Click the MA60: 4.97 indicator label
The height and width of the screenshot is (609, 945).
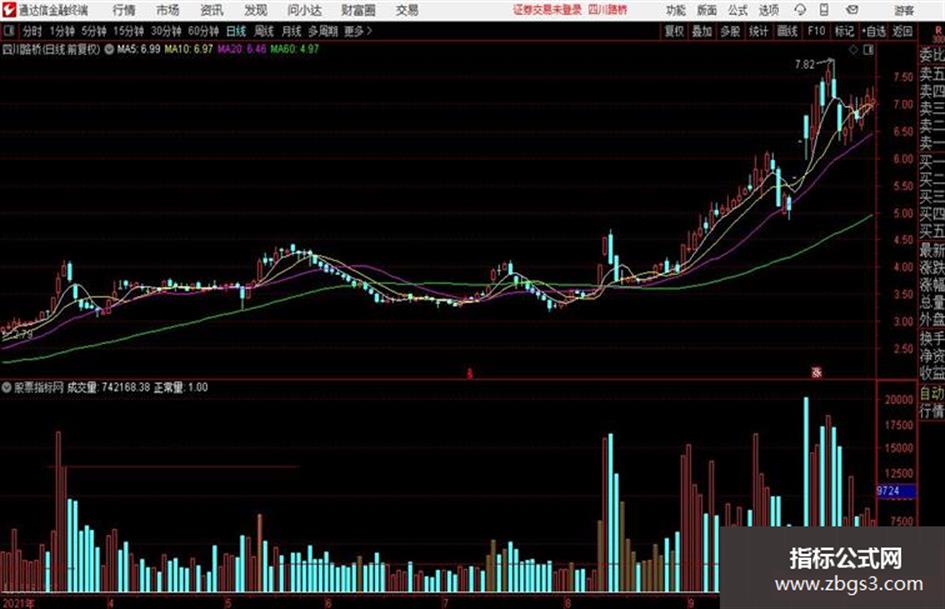click(295, 49)
